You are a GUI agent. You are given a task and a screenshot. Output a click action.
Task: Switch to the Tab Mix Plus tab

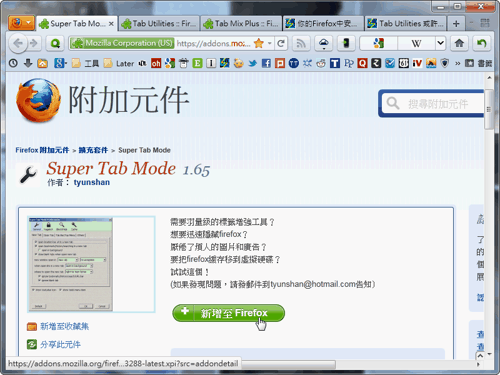pos(242,23)
